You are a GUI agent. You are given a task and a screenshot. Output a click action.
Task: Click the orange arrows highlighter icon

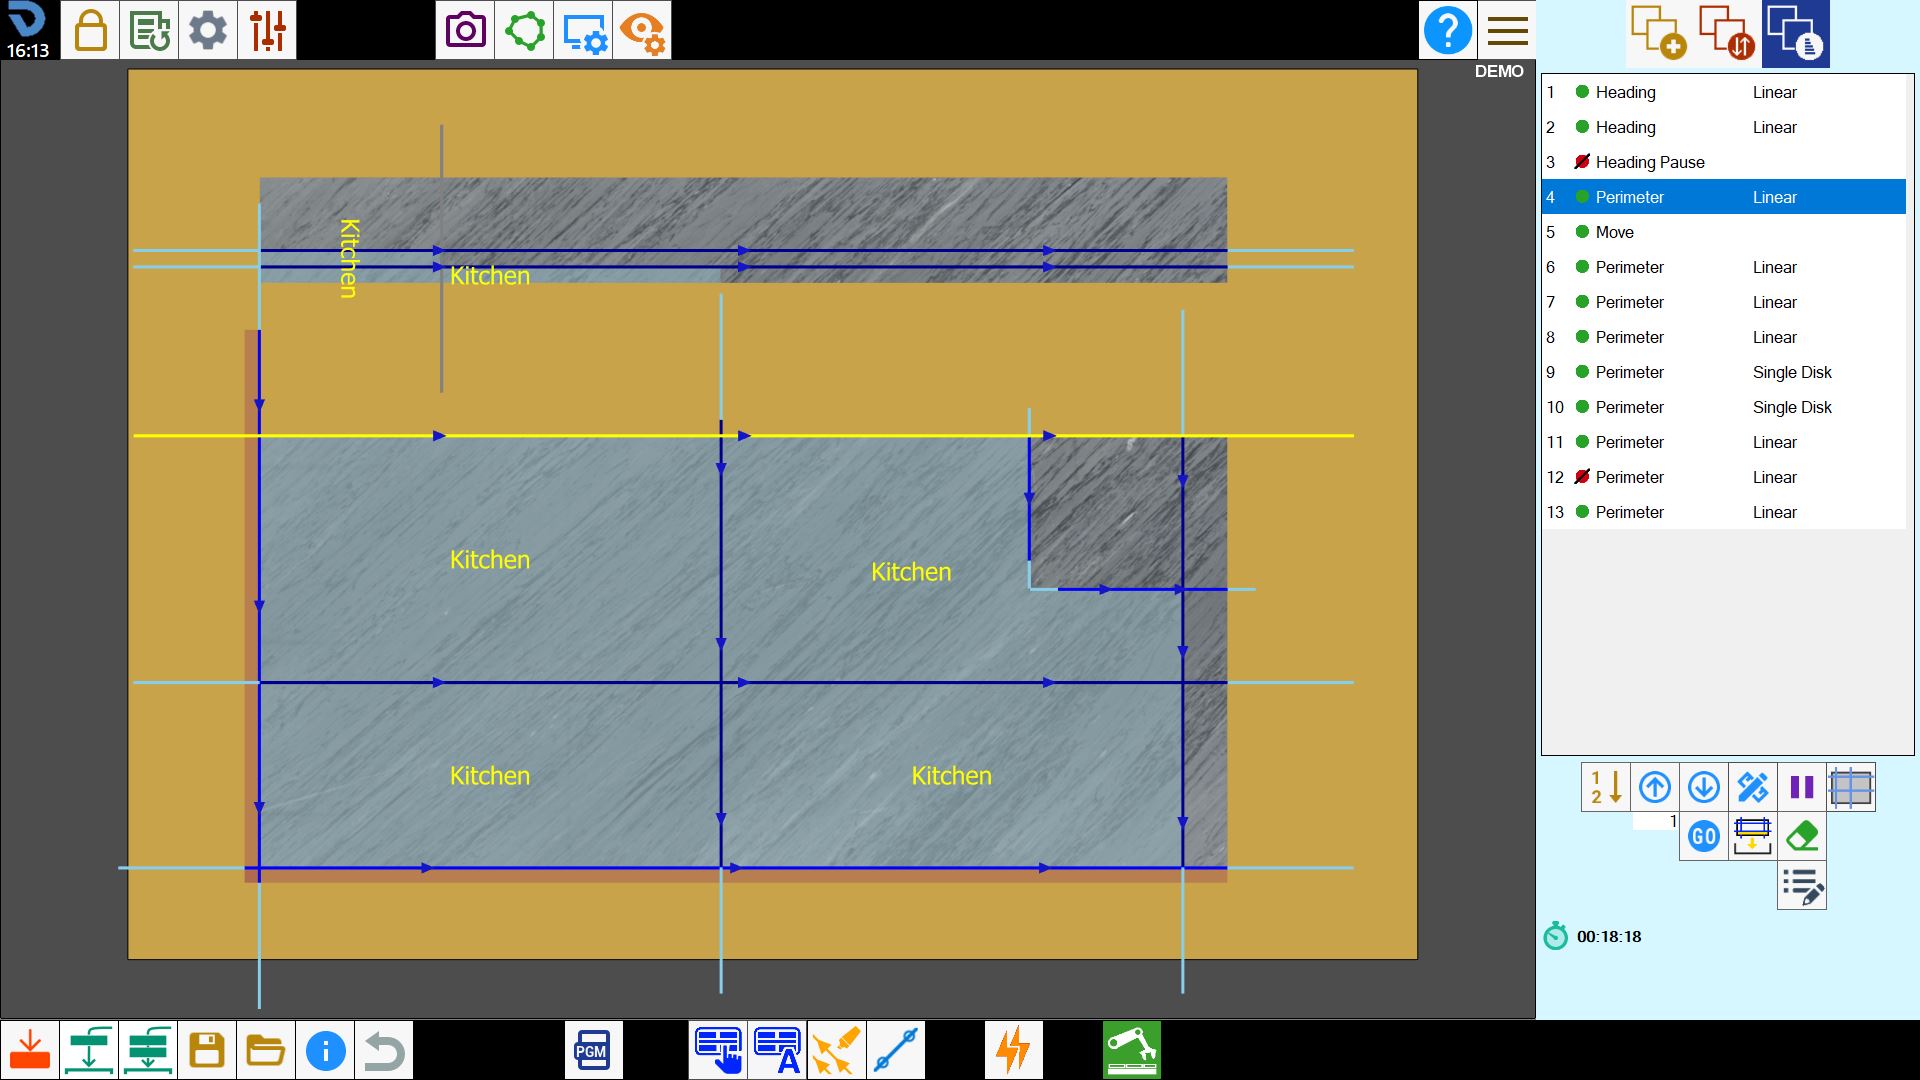coord(836,1050)
